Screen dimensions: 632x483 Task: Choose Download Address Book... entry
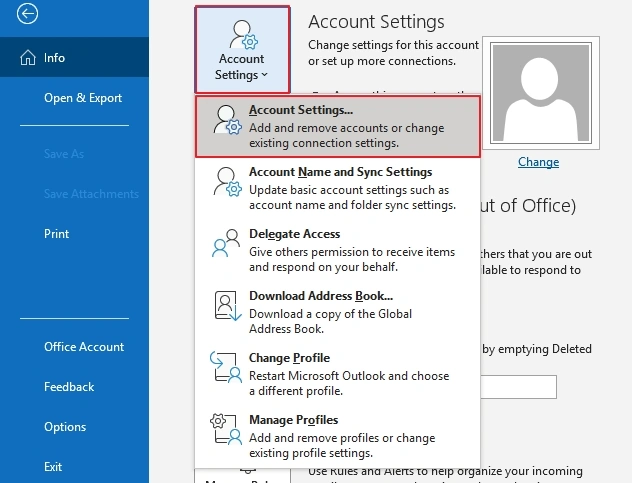click(x=338, y=312)
